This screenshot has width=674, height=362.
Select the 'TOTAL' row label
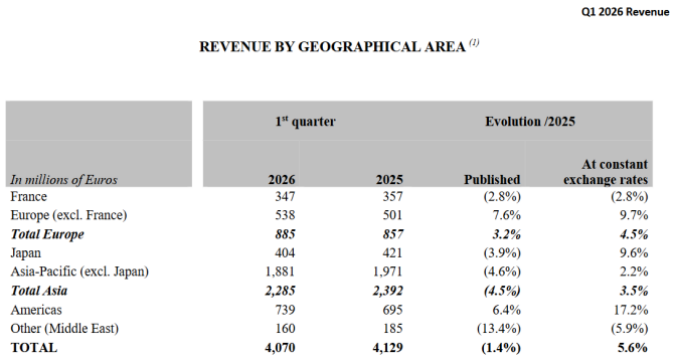point(34,347)
